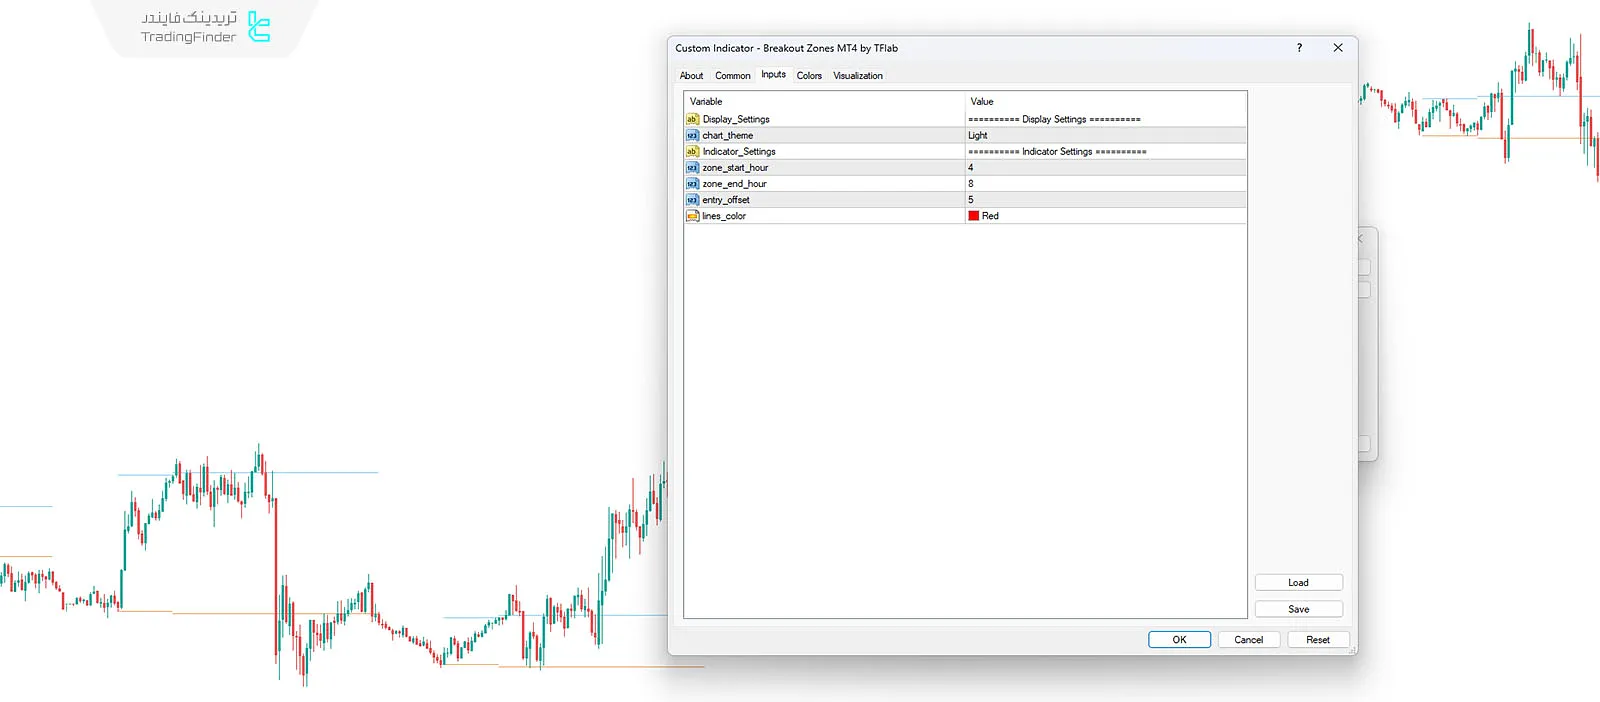Click the TradingFinder logo

[259, 27]
